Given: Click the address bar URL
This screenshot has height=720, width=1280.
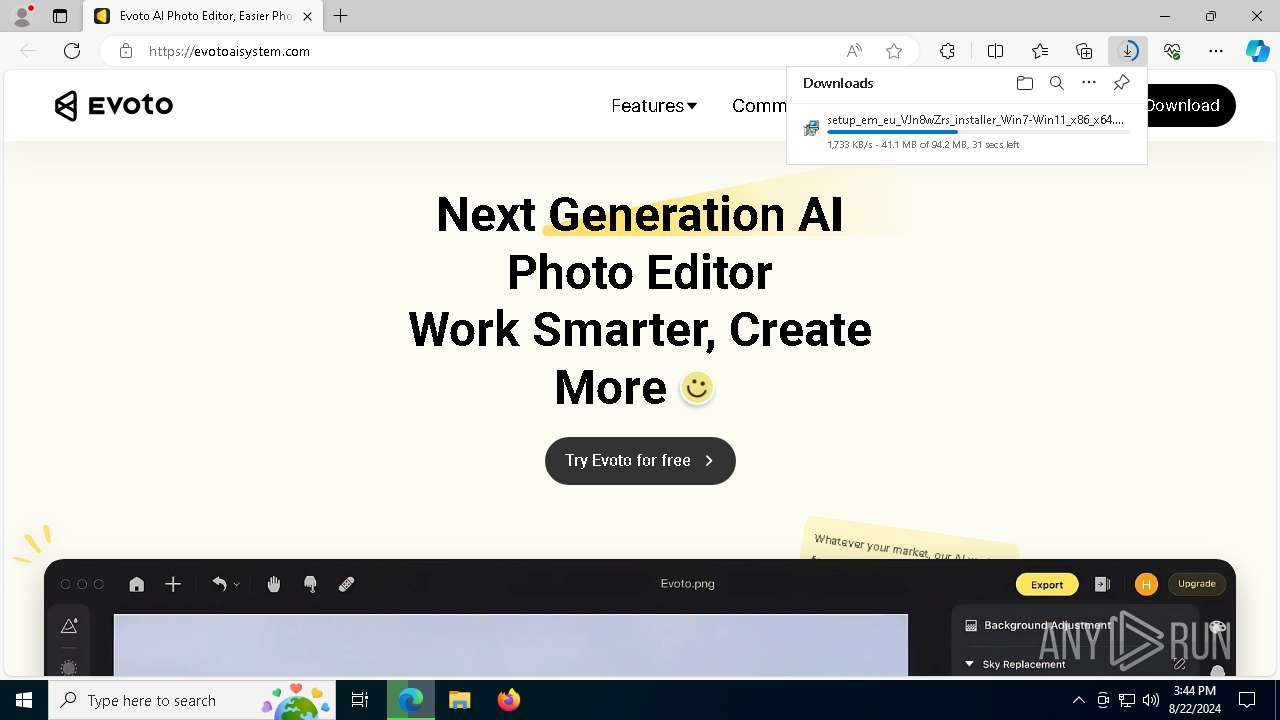Looking at the screenshot, I should click(229, 51).
